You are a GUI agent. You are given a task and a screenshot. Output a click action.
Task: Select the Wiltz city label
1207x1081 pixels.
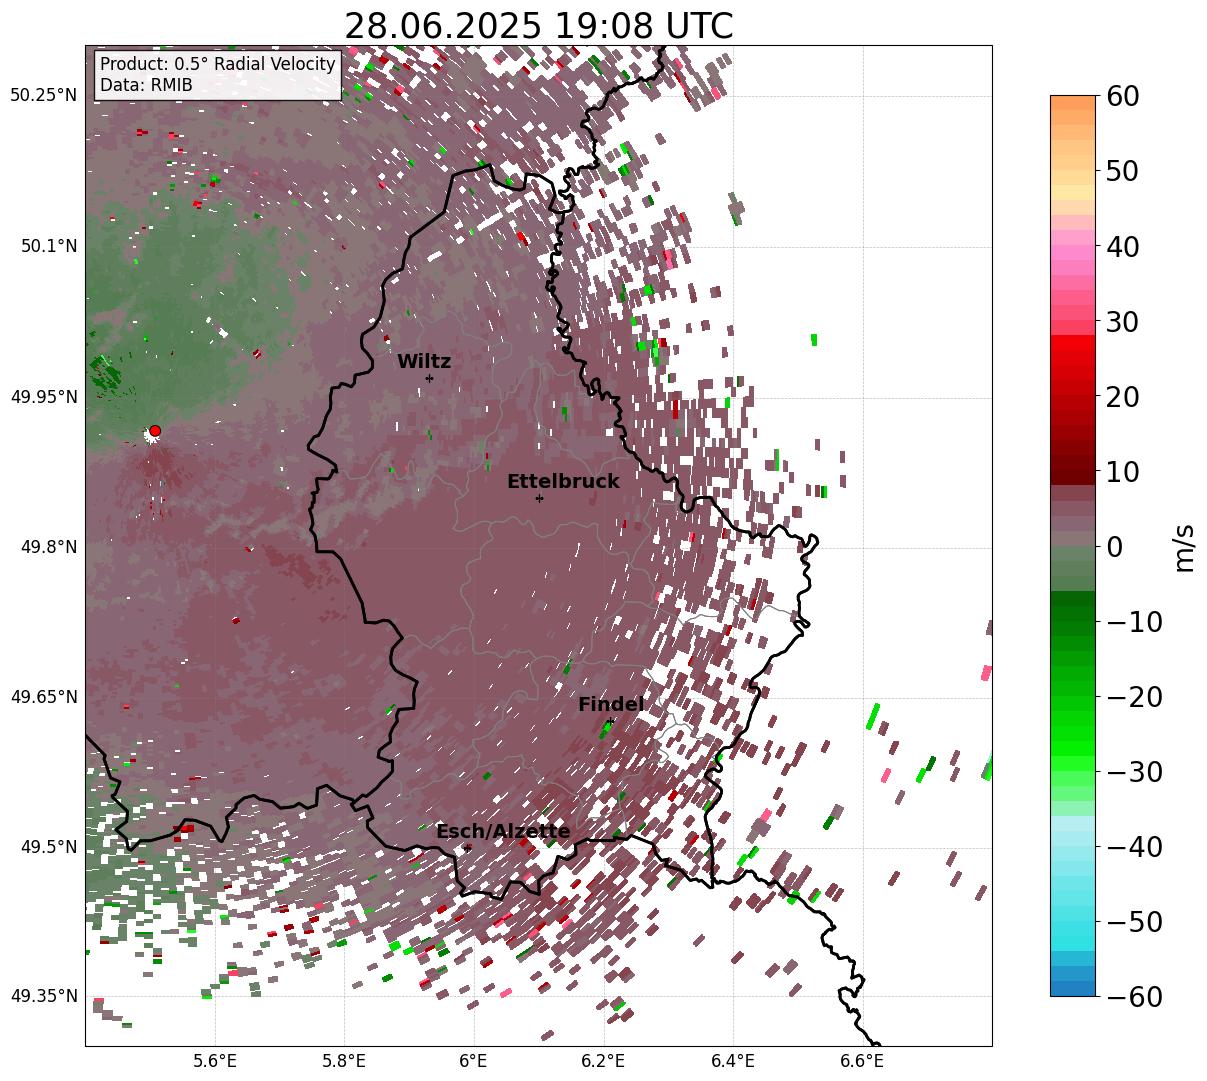click(x=424, y=362)
